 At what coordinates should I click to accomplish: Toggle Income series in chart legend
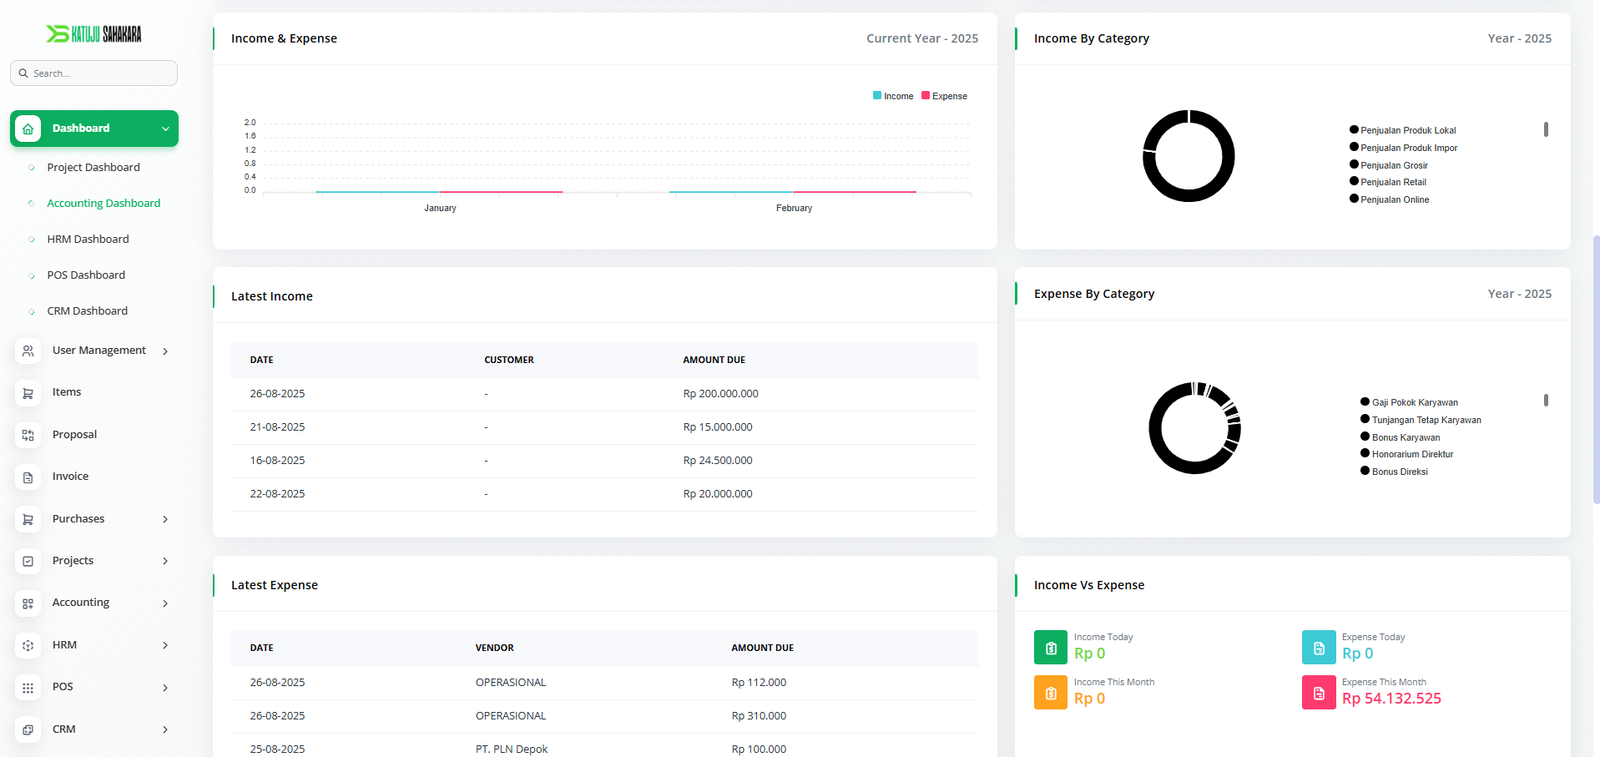892,96
